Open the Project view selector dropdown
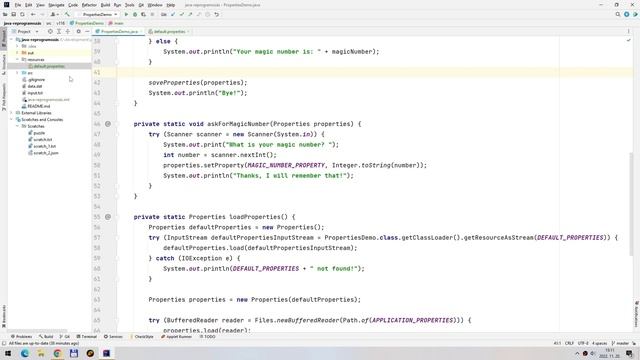Image resolution: width=640 pixels, height=360 pixels. coord(25,31)
